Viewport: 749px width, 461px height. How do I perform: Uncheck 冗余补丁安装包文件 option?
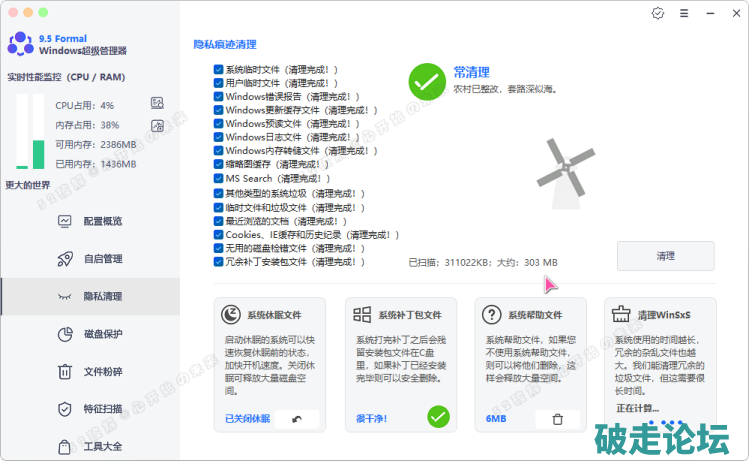pos(218,261)
